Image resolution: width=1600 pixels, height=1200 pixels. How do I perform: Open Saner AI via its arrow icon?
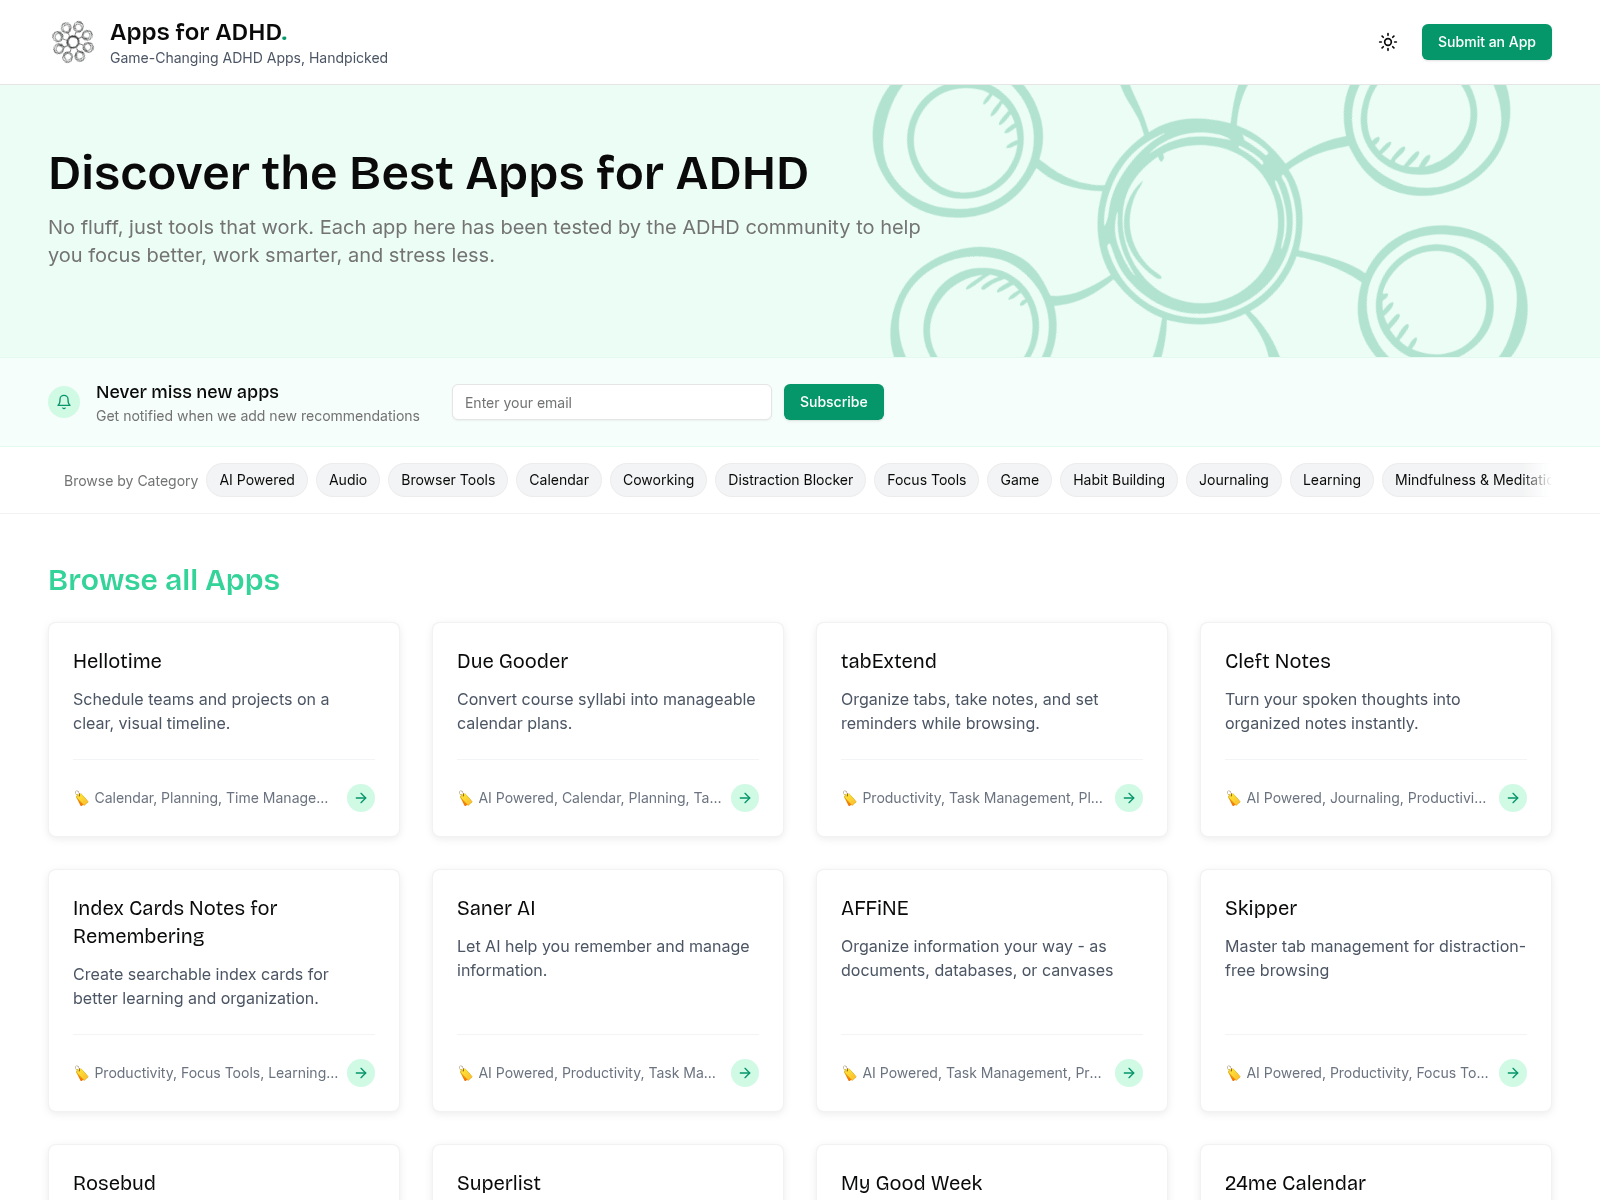(745, 1073)
